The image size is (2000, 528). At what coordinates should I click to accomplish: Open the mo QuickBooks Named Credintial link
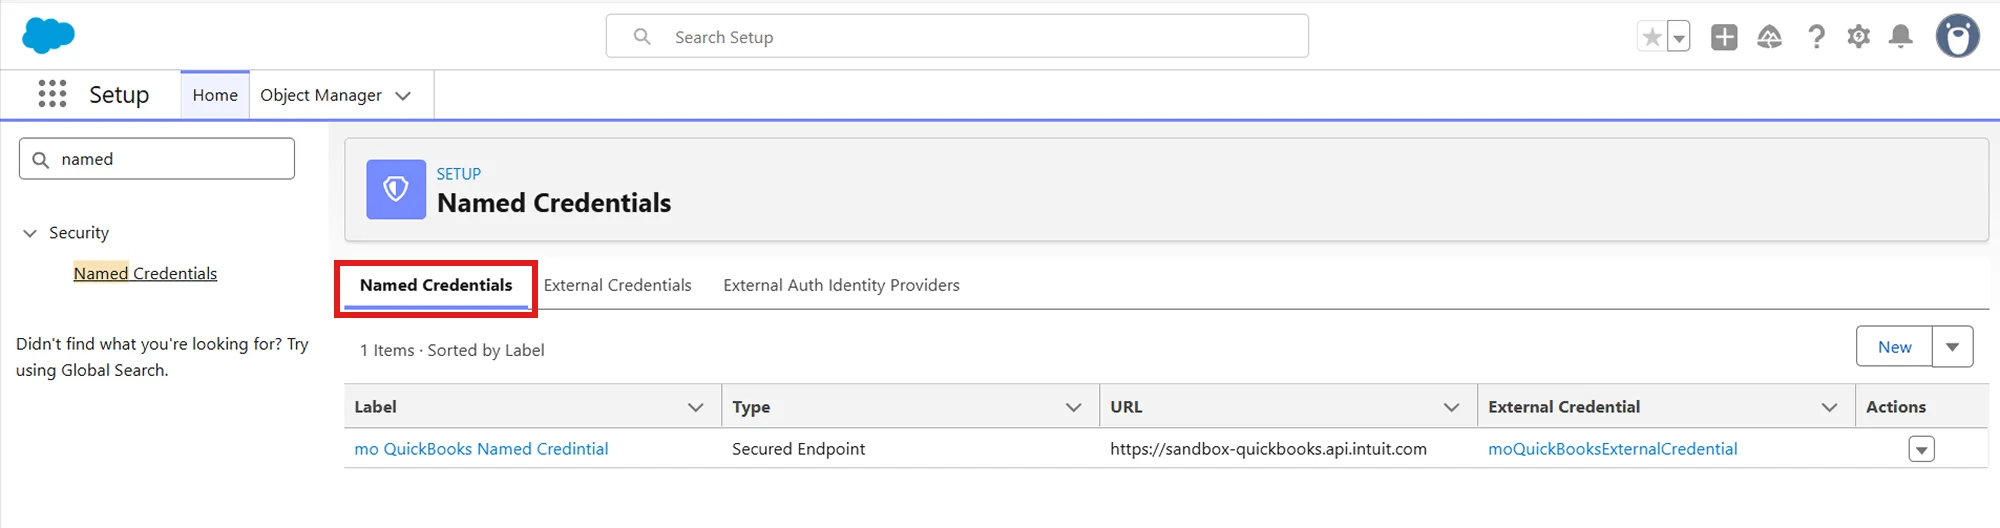(481, 449)
